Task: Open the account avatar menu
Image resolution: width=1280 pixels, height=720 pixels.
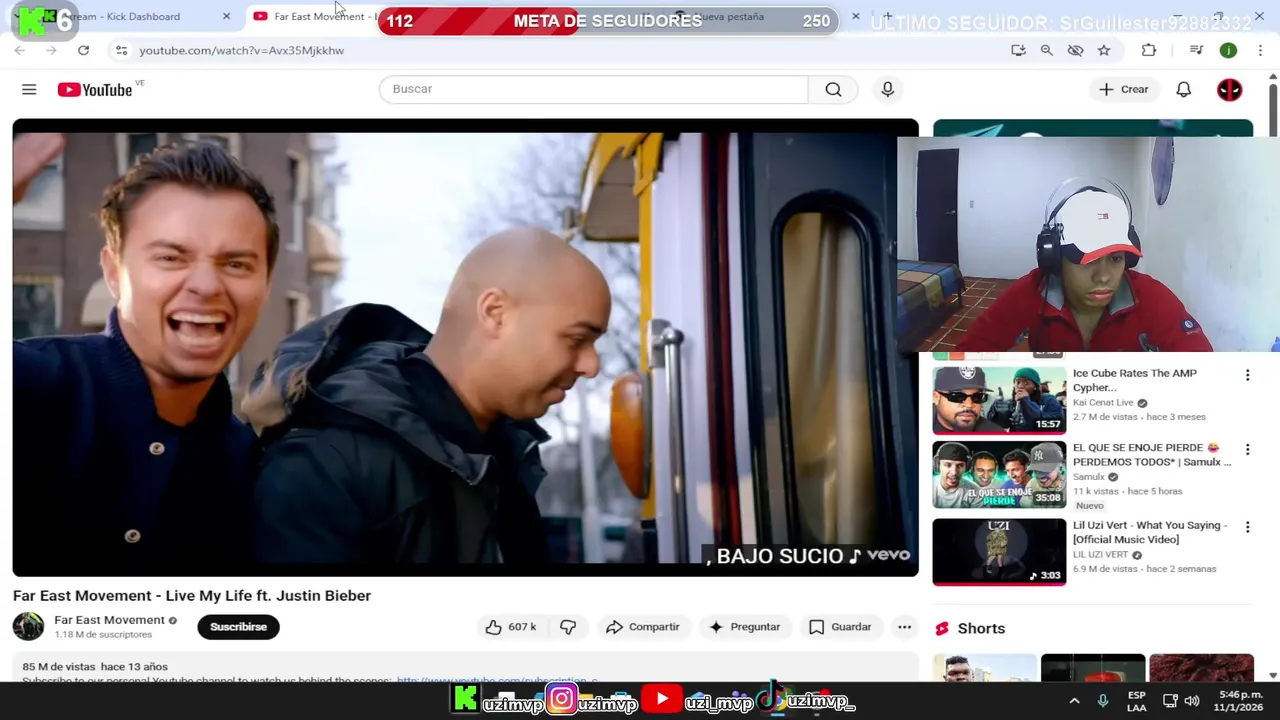Action: 1229,89
